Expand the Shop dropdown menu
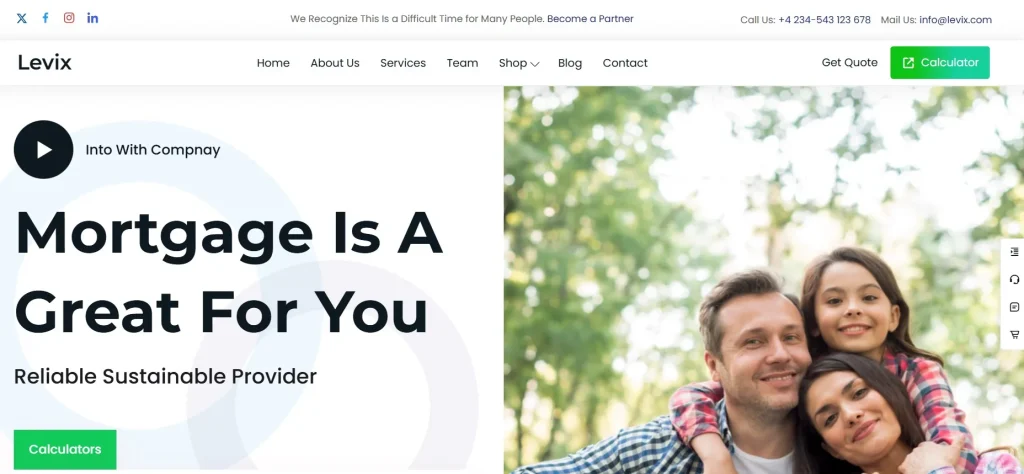1024x474 pixels. click(519, 63)
